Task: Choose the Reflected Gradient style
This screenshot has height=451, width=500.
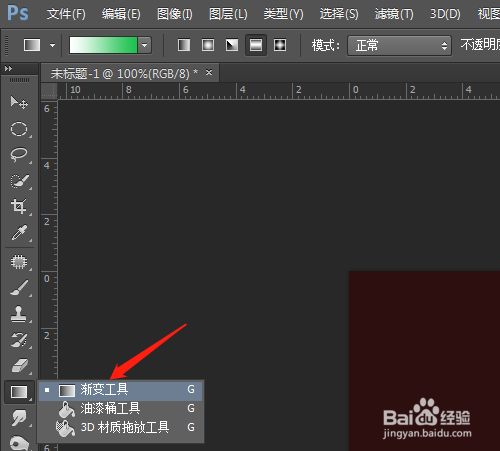Action: pos(256,45)
